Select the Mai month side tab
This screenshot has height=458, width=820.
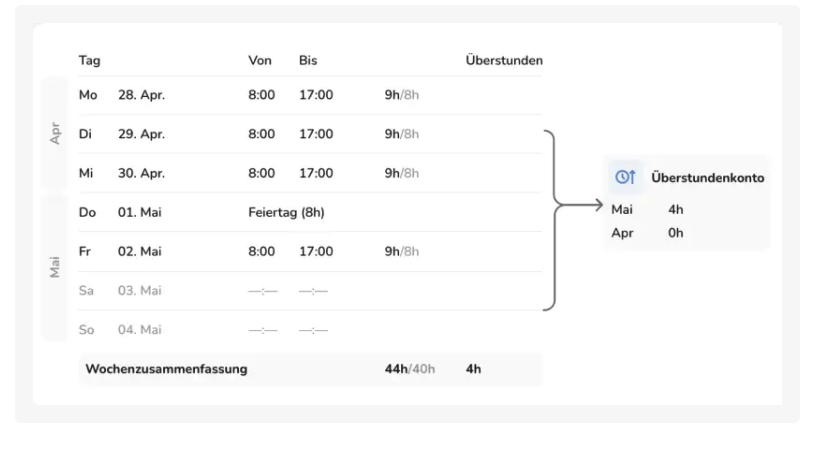click(55, 268)
